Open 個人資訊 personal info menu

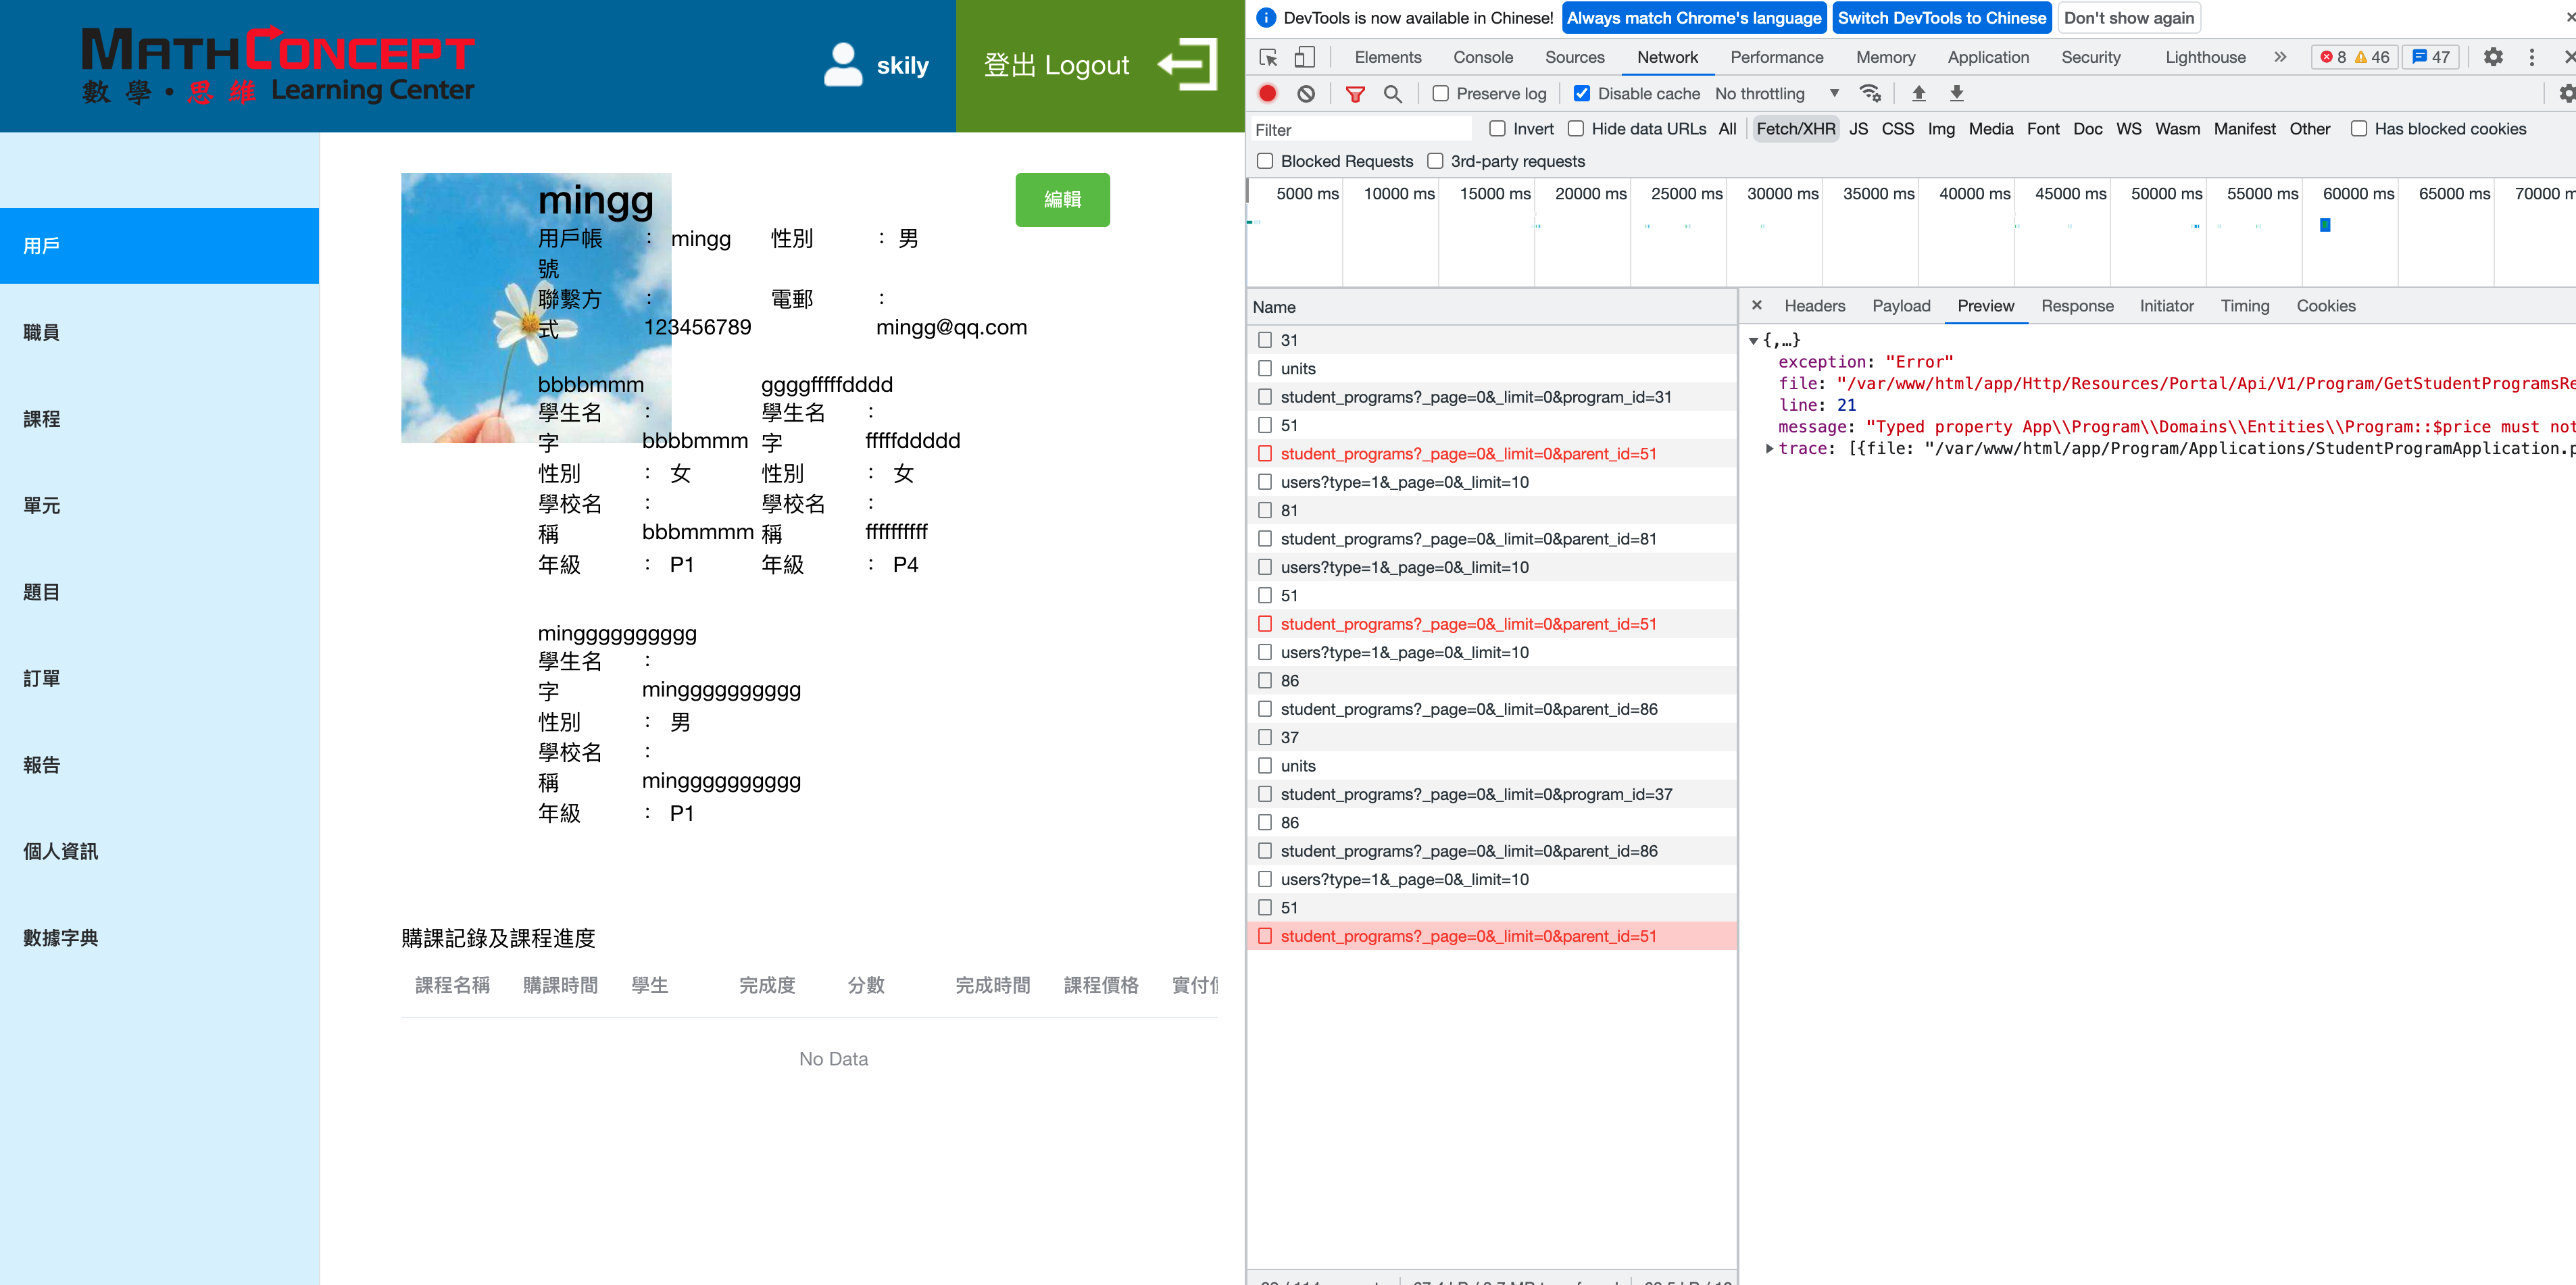[x=159, y=851]
